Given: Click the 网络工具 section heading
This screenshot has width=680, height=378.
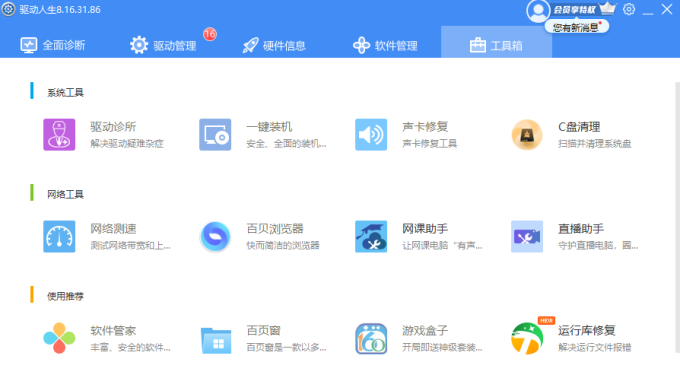Looking at the screenshot, I should (65, 194).
